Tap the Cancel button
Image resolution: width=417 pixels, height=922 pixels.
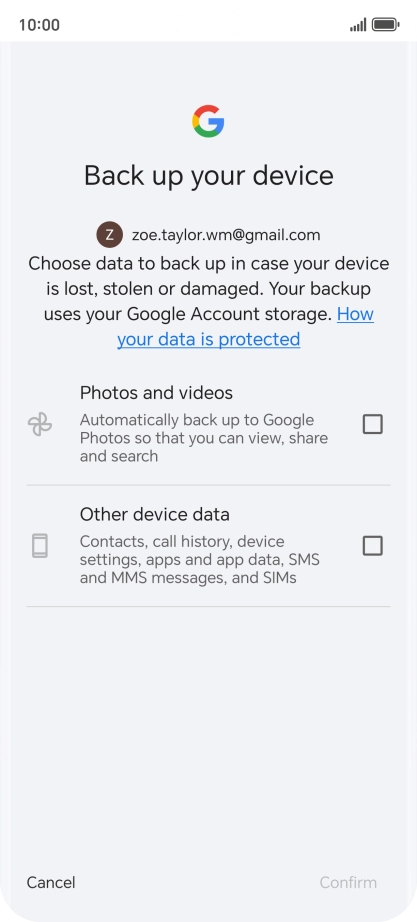51,882
